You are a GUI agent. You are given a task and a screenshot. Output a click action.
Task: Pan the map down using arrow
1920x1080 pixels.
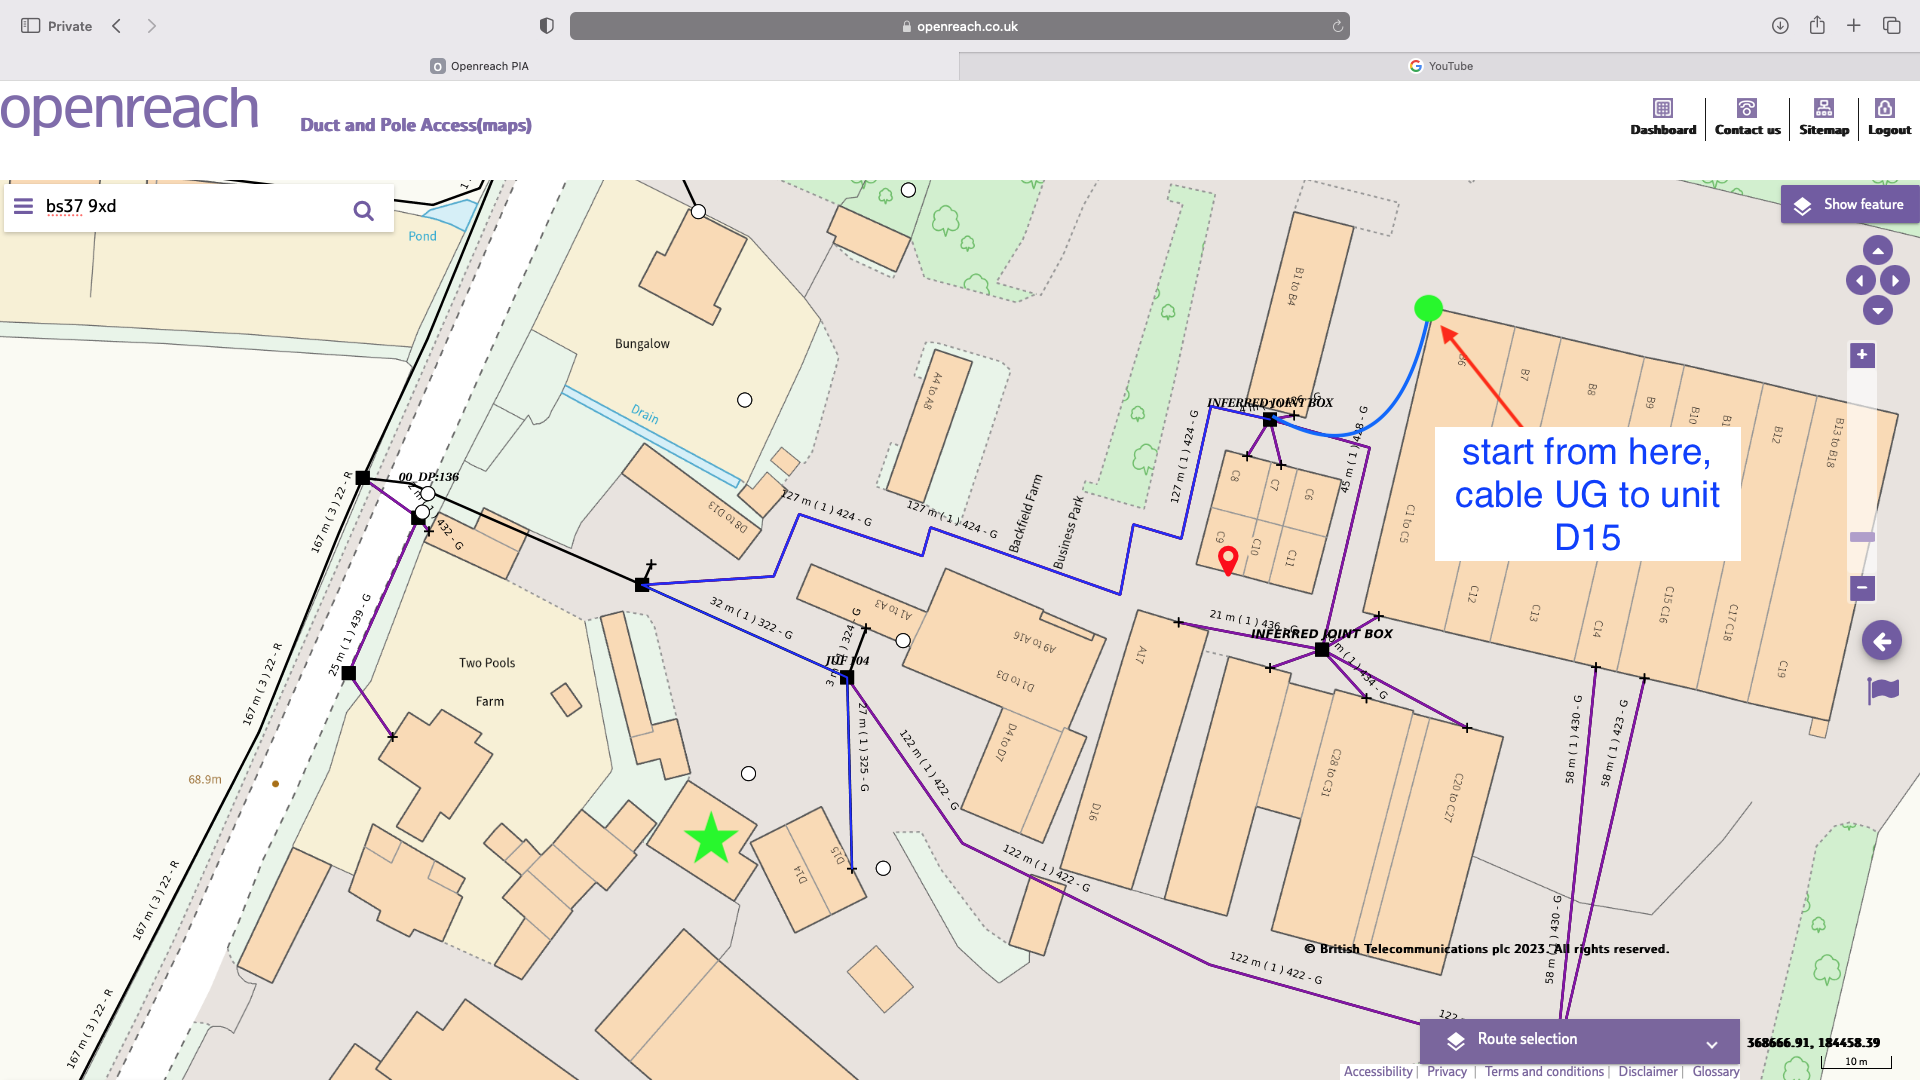1878,311
